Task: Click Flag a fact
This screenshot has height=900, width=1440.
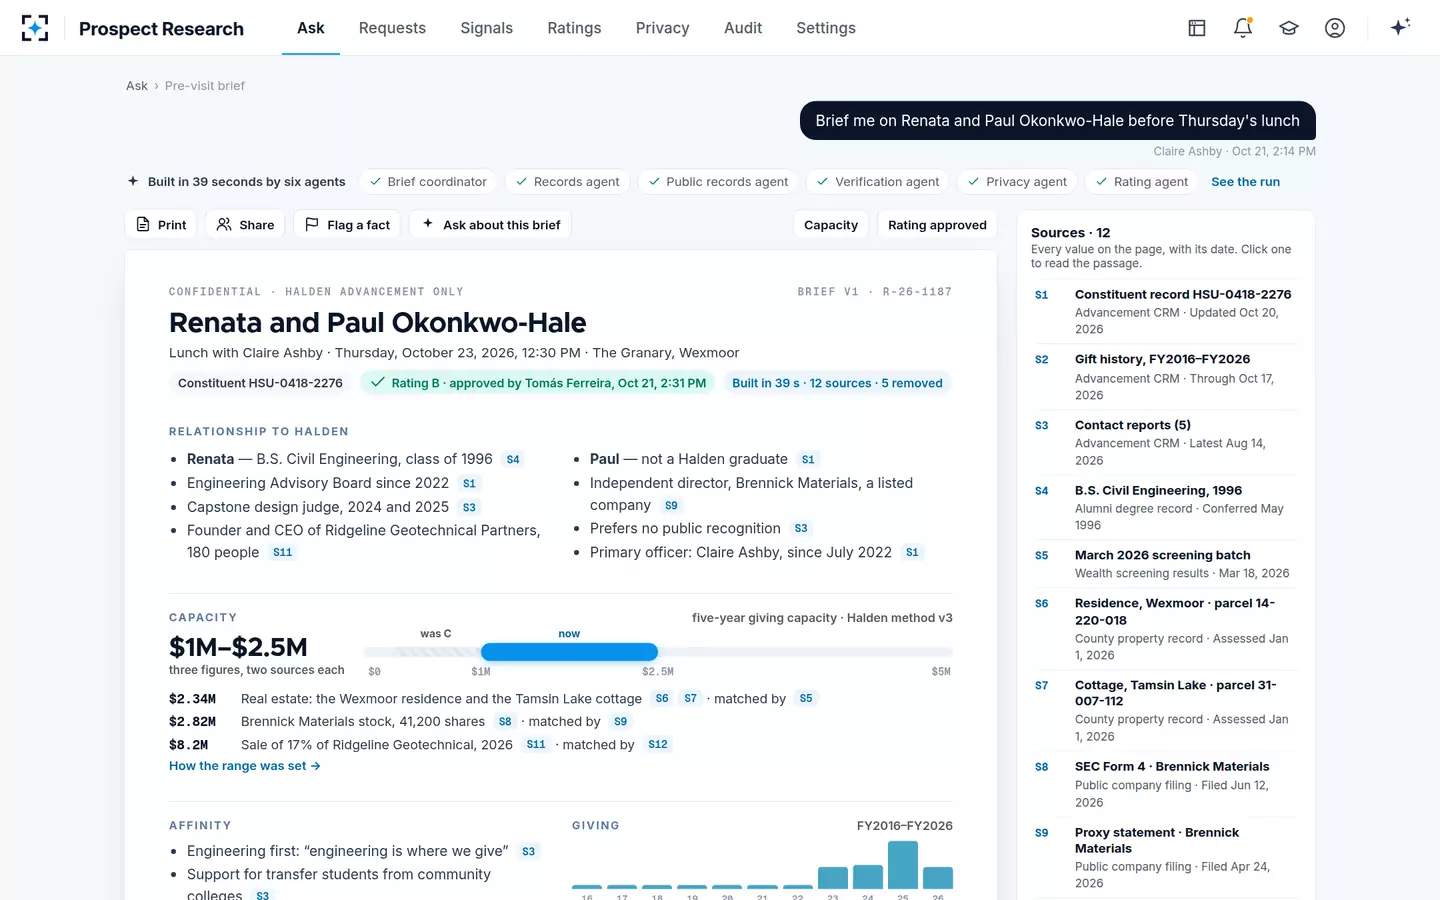Action: [x=347, y=225]
